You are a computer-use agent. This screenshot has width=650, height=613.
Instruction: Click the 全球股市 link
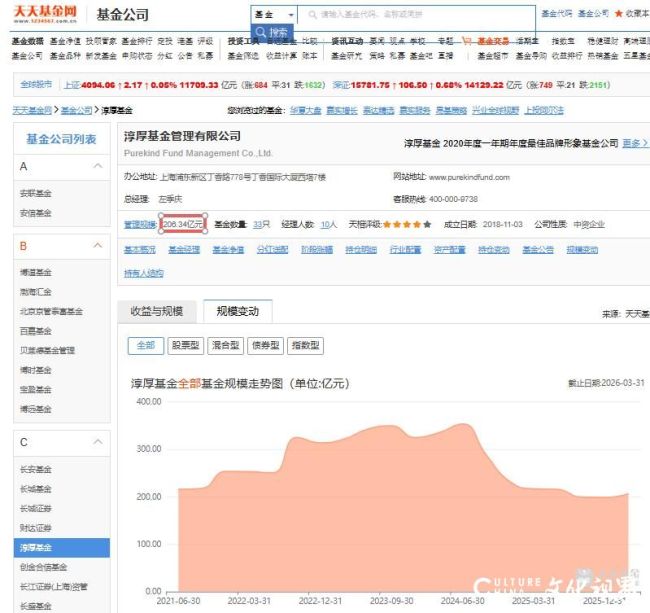point(36,85)
